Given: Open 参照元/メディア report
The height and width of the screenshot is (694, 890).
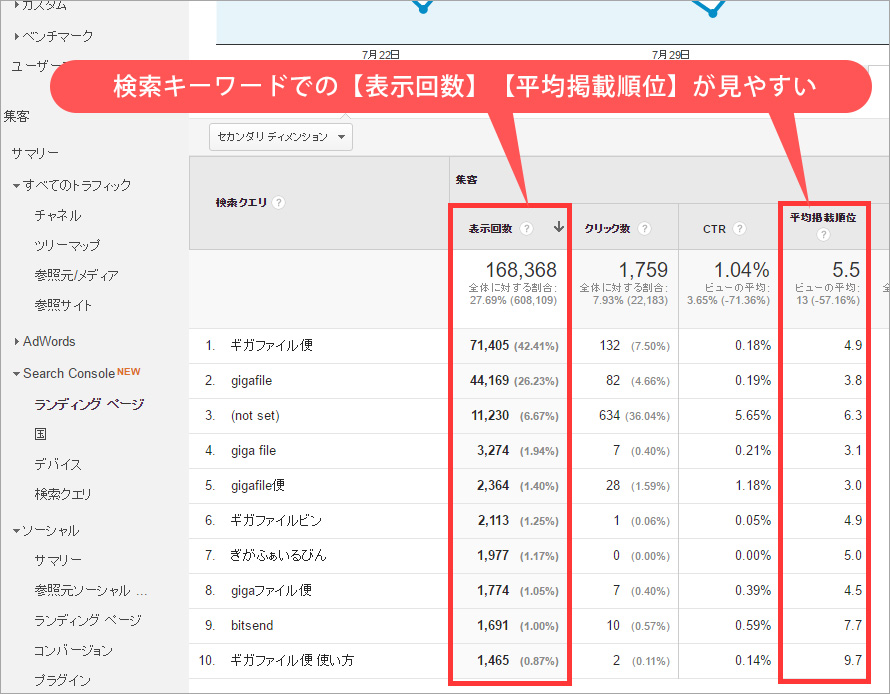Looking at the screenshot, I should [x=77, y=275].
